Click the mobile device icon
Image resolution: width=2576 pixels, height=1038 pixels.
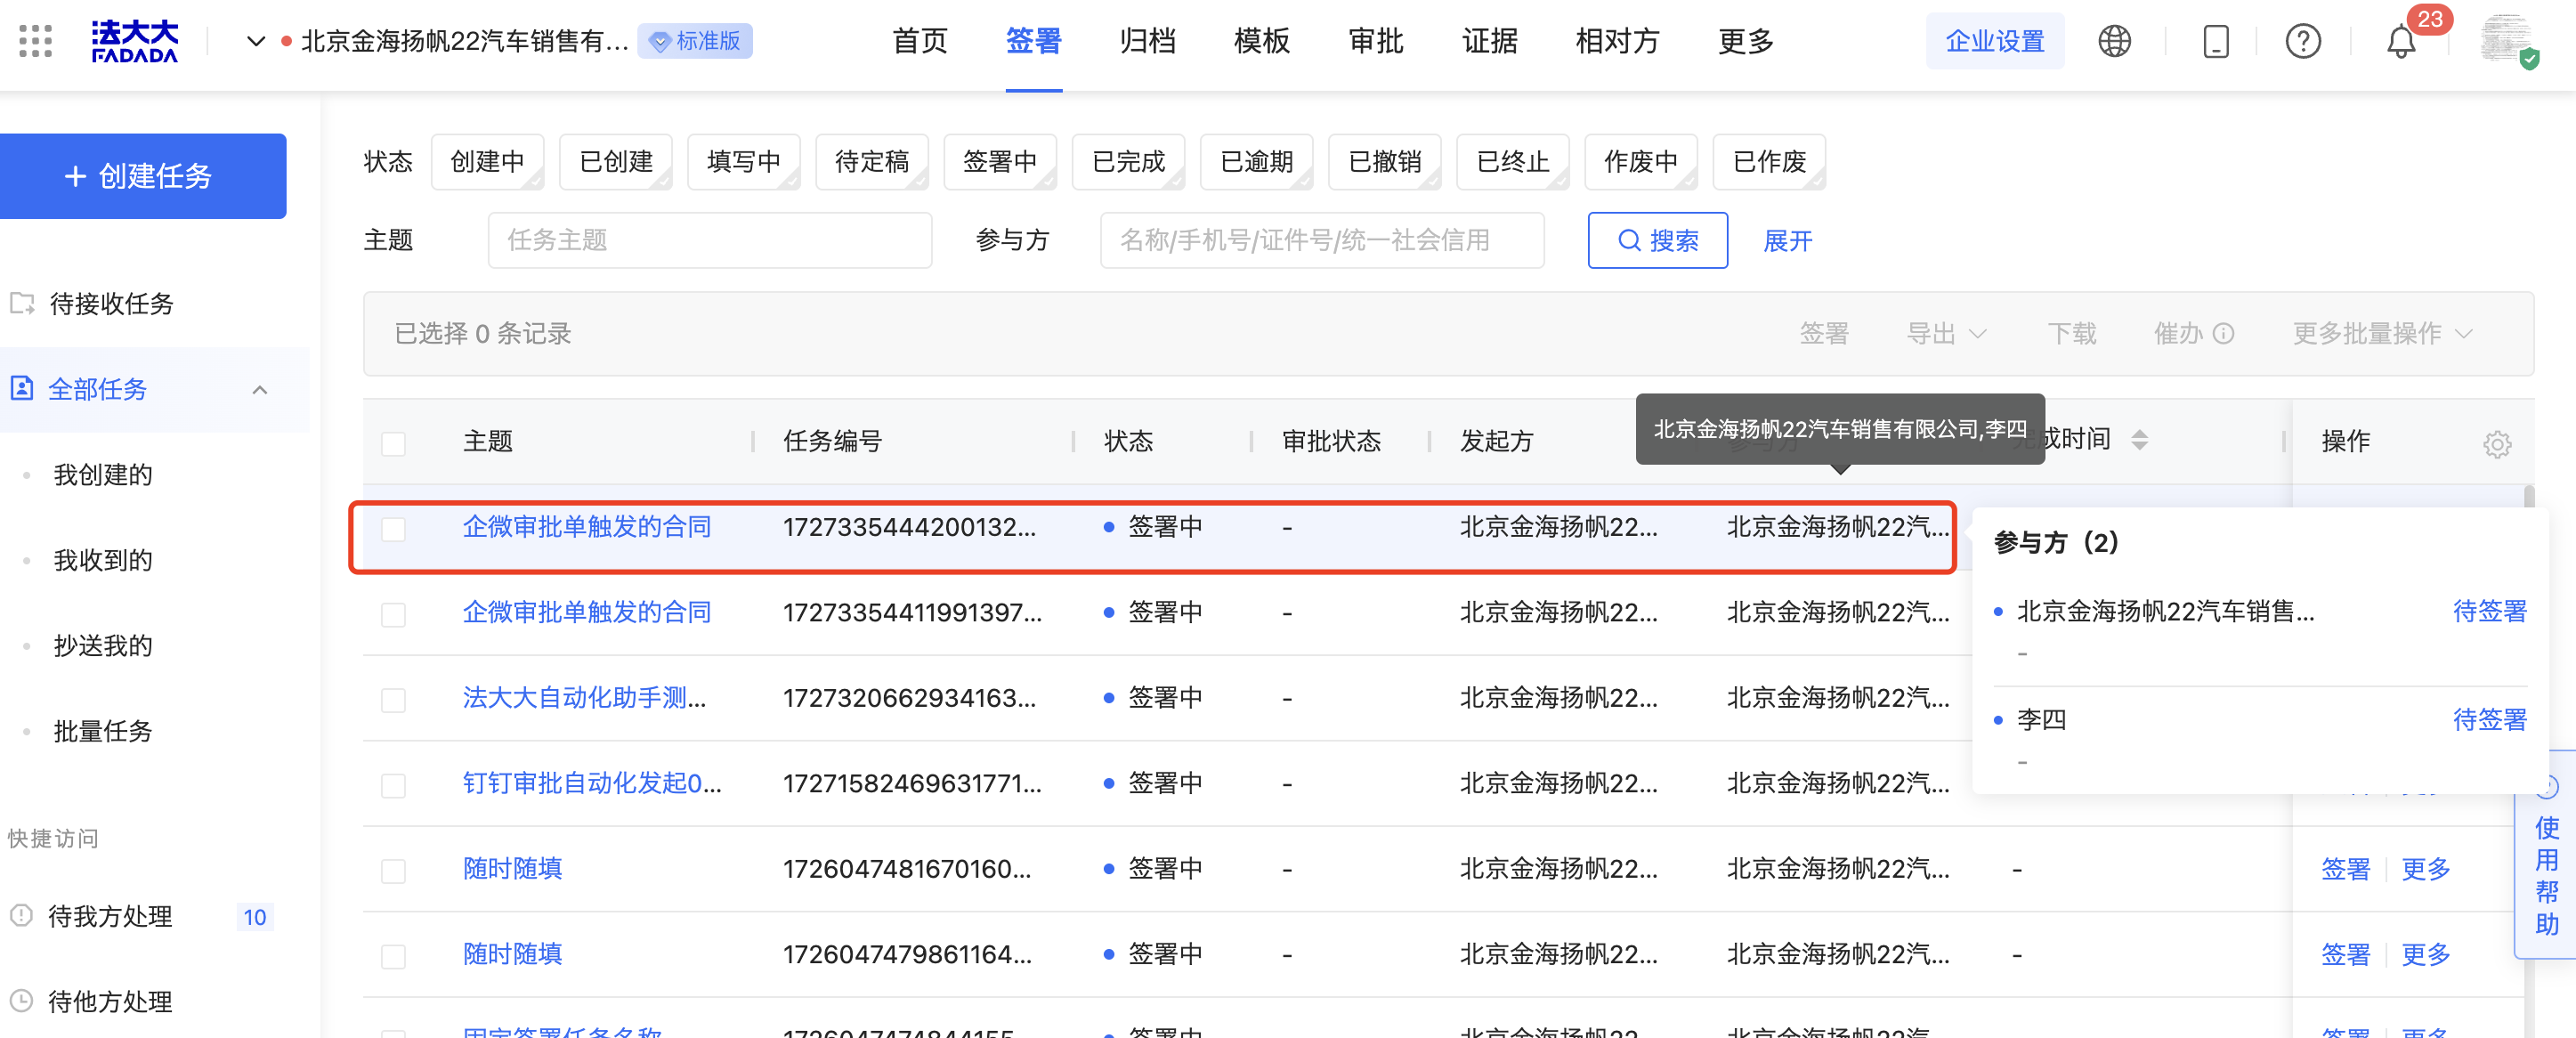pyautogui.click(x=2216, y=41)
